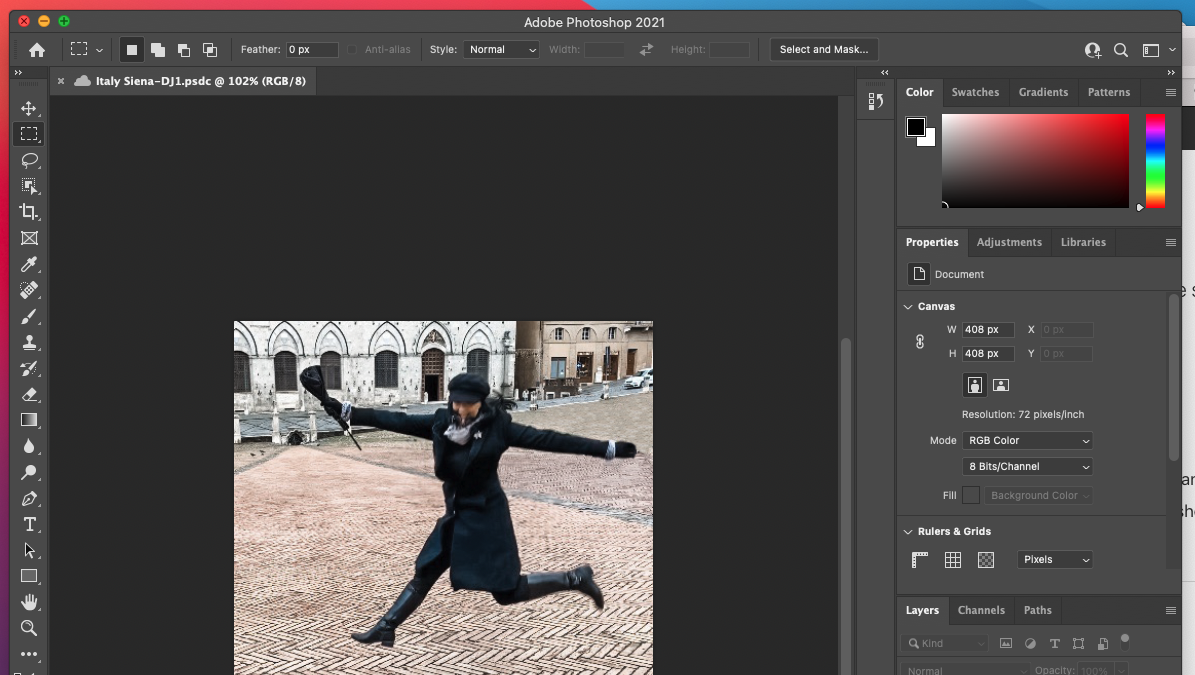The height and width of the screenshot is (675, 1195).
Task: Select the Lasso tool
Action: coord(29,160)
